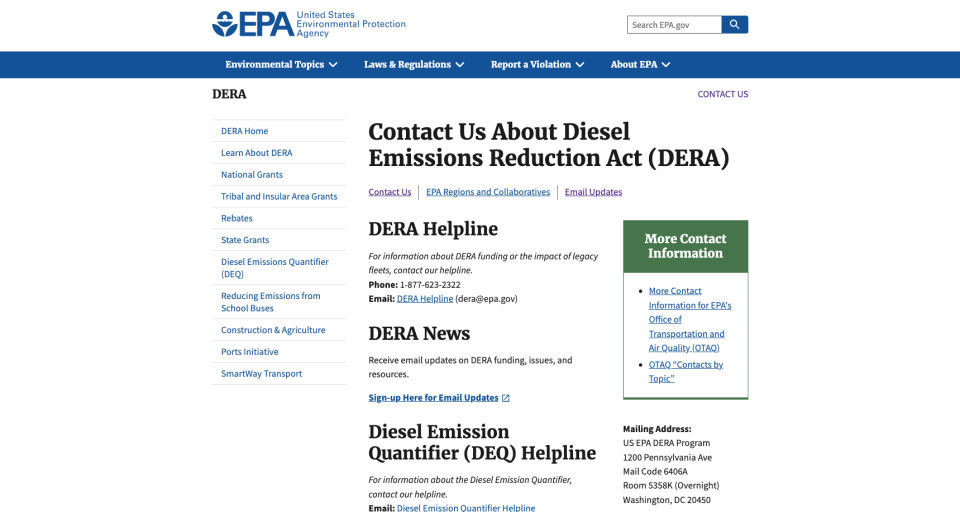Screen dimensions: 960x512
Task: Open the Rebates sidebar page
Action: pos(237,219)
